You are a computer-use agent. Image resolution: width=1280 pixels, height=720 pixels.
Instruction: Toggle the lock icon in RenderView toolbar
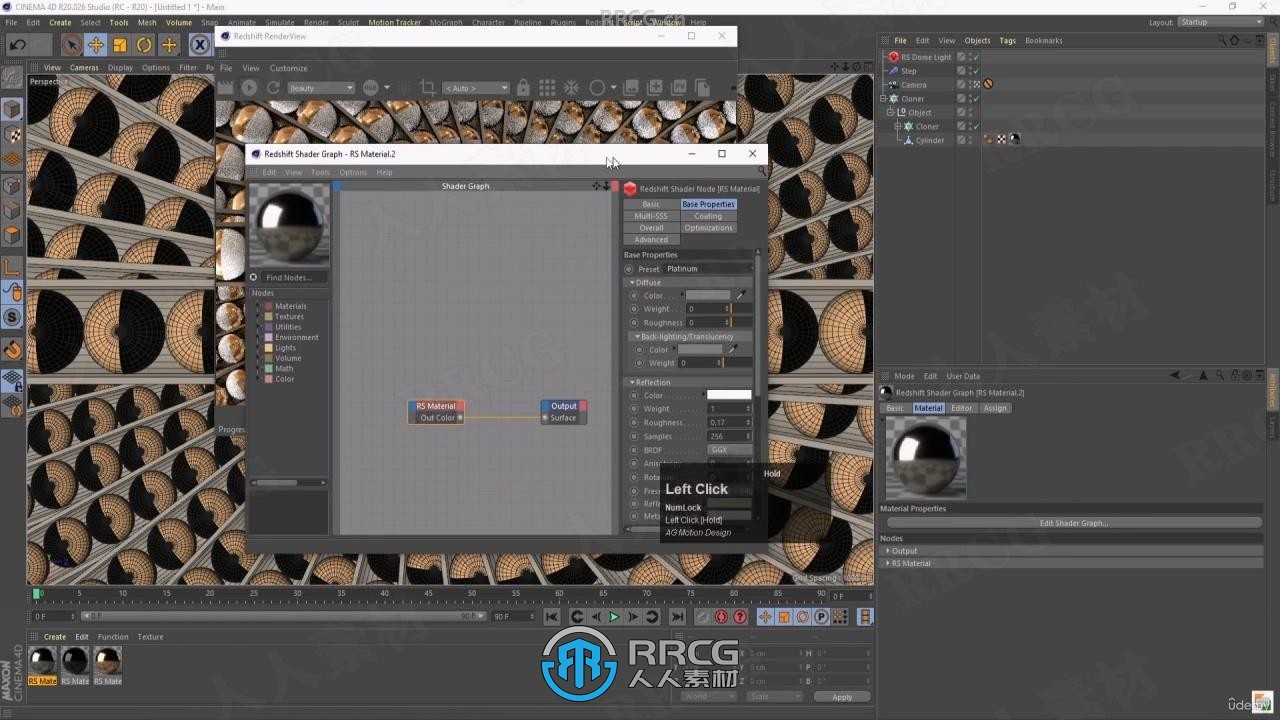click(x=523, y=88)
